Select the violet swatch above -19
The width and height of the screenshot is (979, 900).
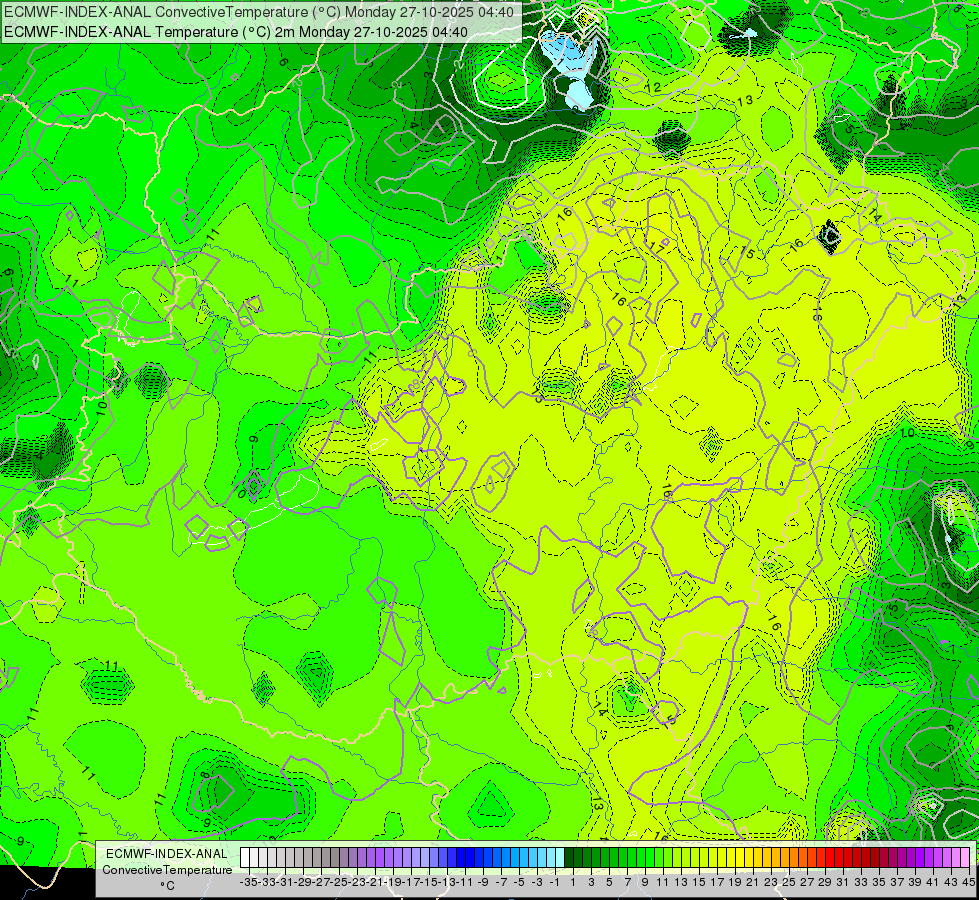[x=389, y=858]
